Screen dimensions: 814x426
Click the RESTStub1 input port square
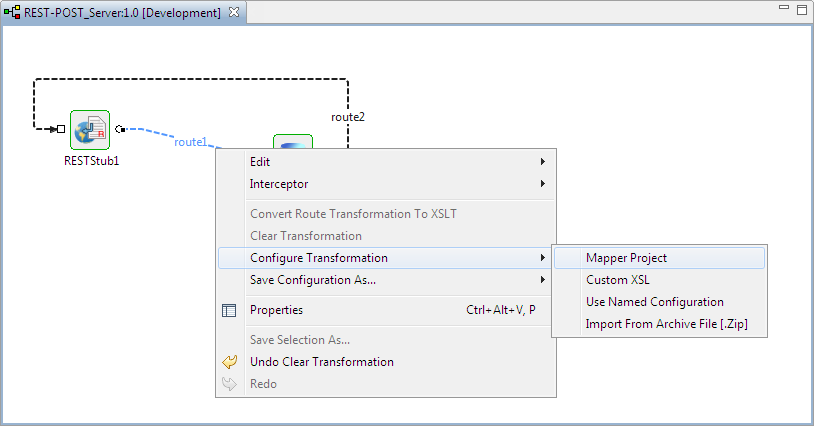coord(61,129)
